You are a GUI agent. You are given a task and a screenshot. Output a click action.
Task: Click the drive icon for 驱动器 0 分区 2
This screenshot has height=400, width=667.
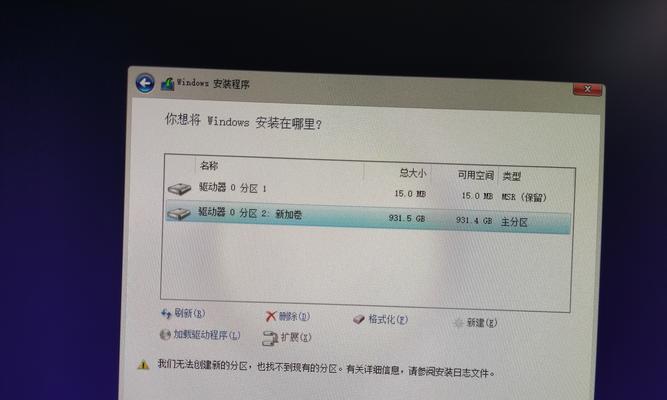(x=179, y=213)
